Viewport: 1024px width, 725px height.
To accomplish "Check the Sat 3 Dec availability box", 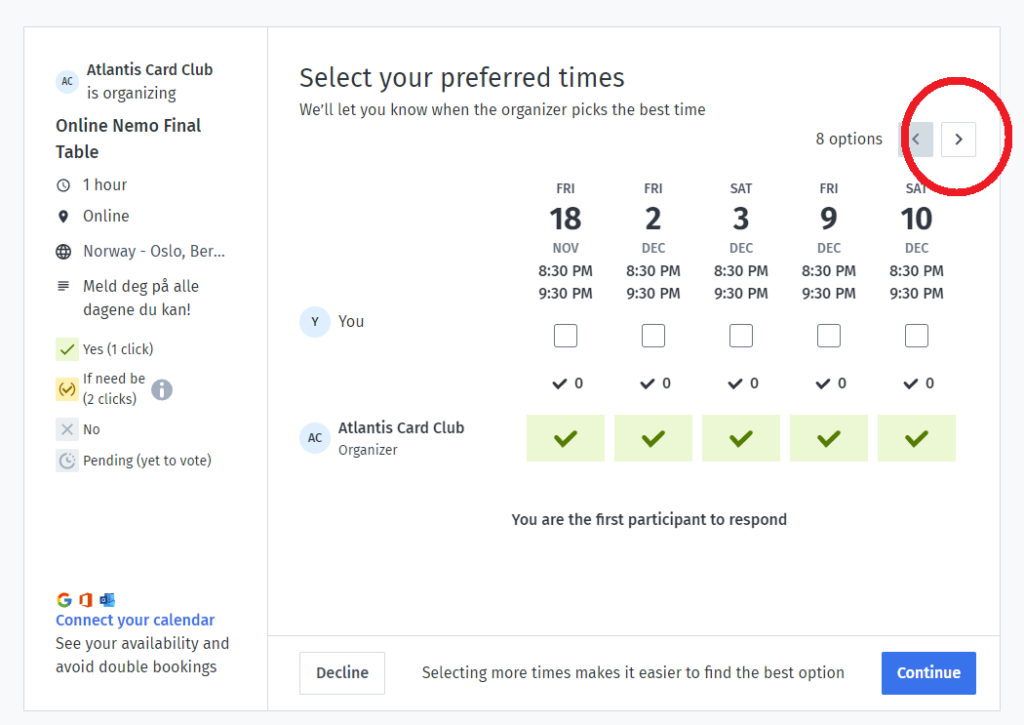I will tap(741, 336).
